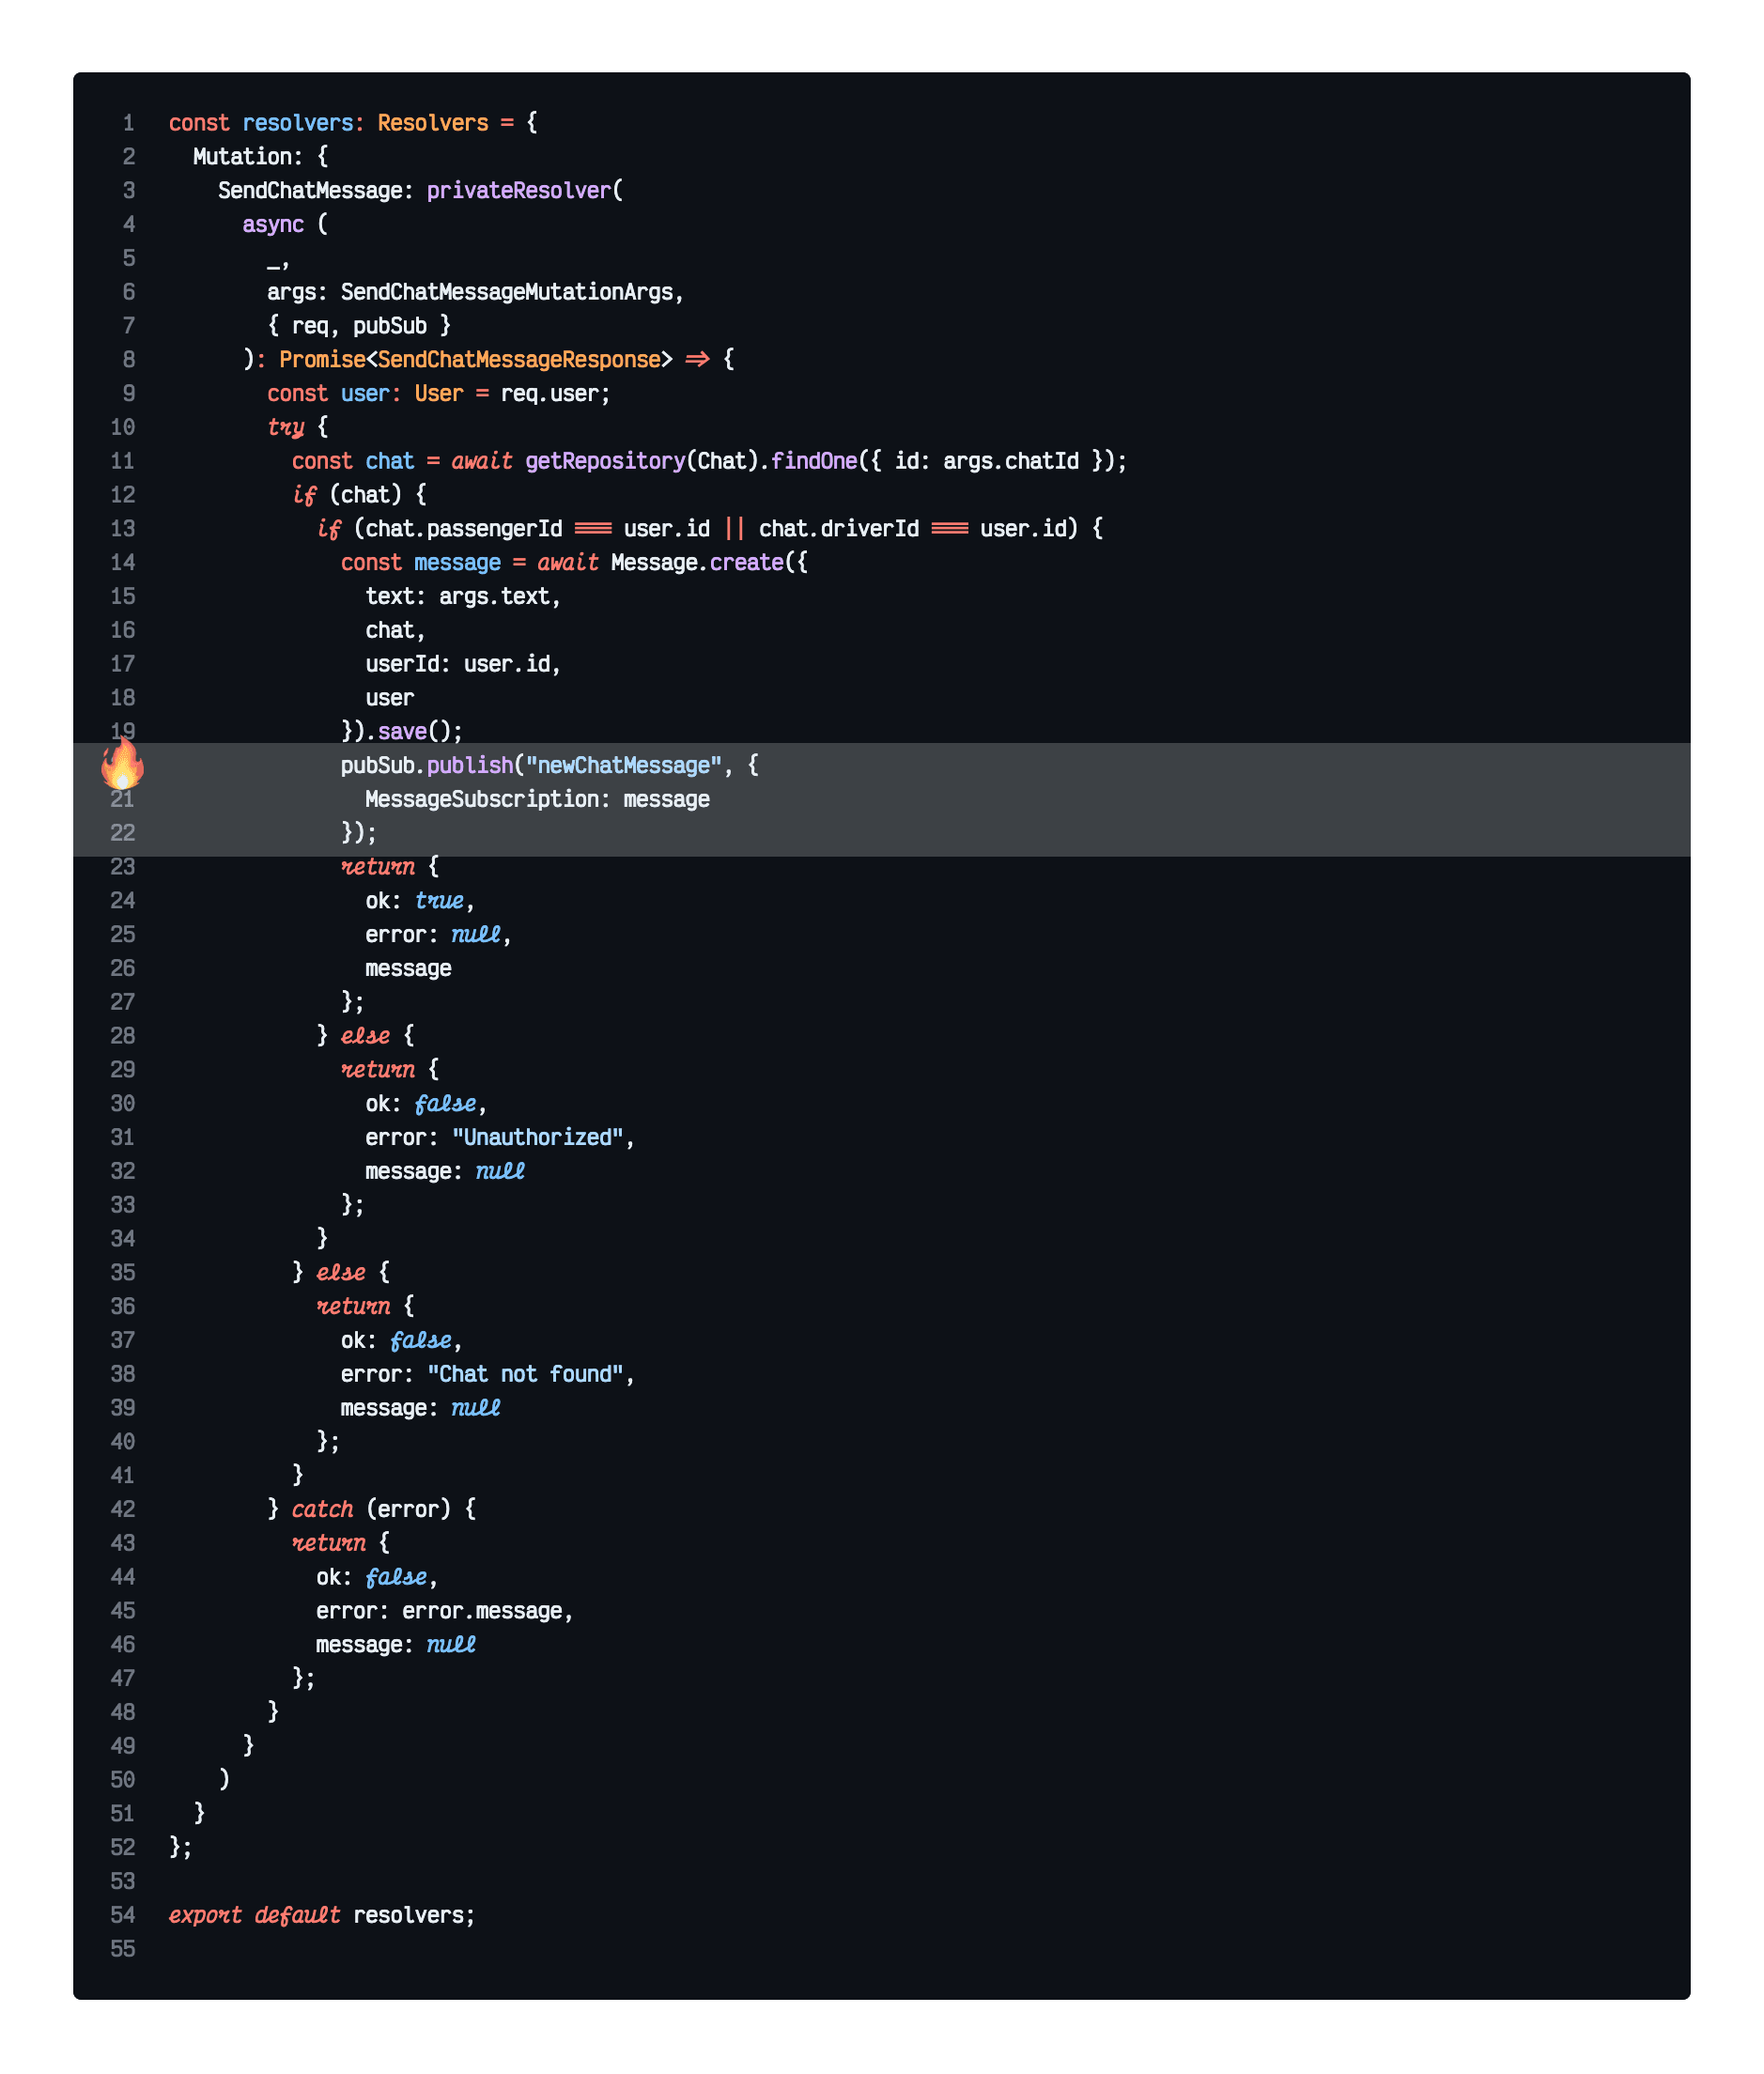1764x2074 pixels.
Task: Click 'args.chatId' on line 11
Action: [1011, 461]
